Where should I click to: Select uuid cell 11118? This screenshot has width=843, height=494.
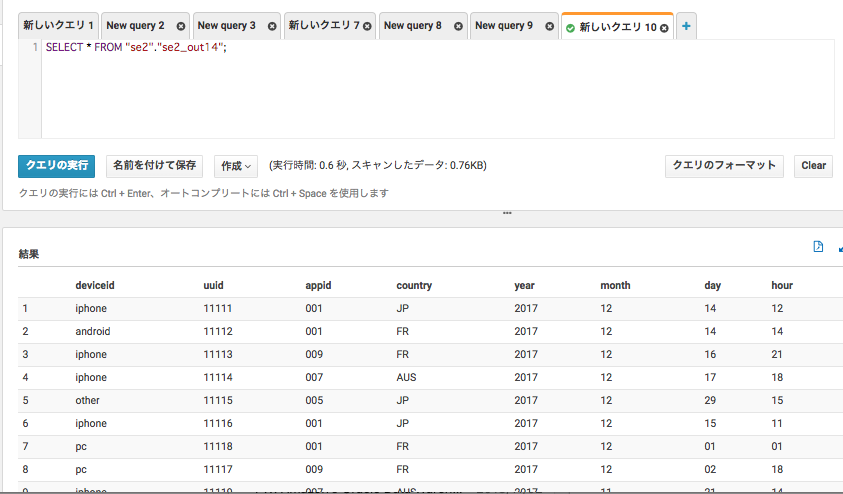[x=218, y=447]
